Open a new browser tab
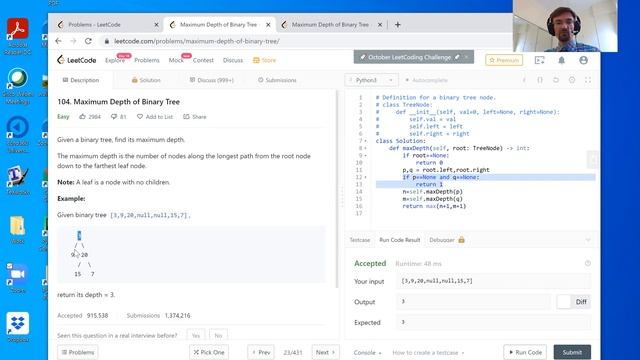The image size is (640, 360). 398,24
